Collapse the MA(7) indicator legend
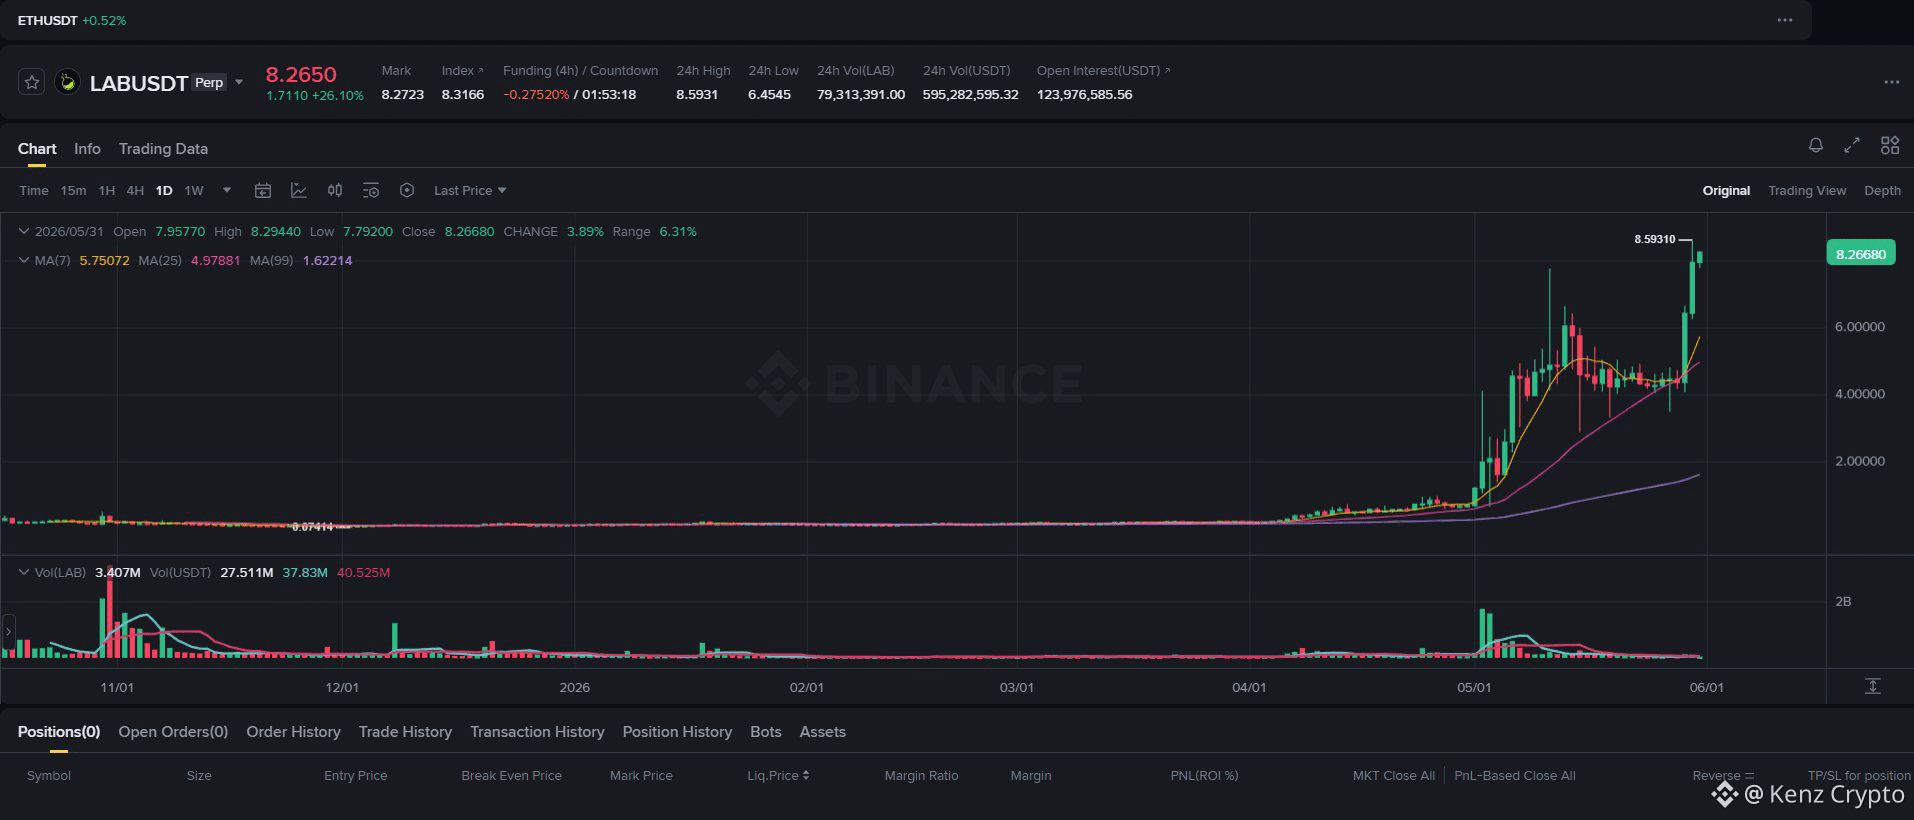 [x=24, y=260]
